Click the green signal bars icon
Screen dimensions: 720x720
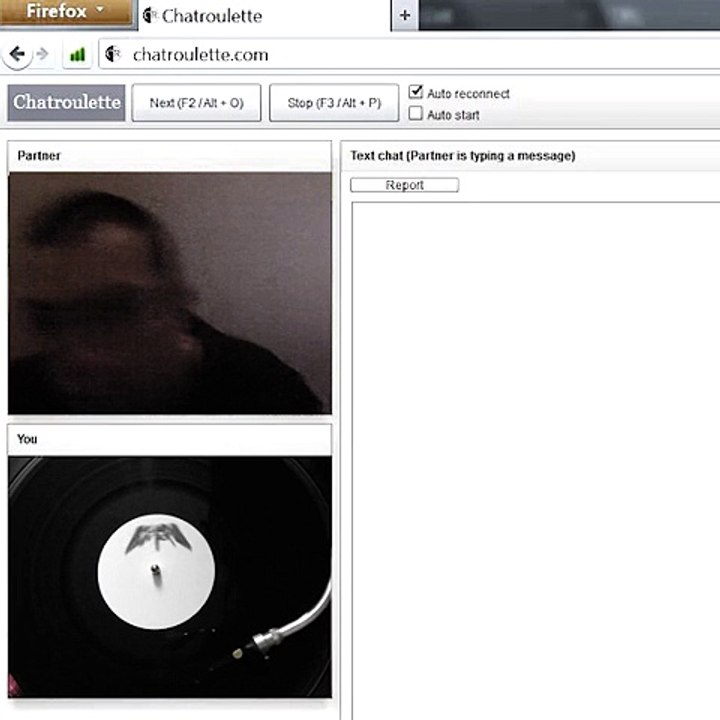point(77,55)
